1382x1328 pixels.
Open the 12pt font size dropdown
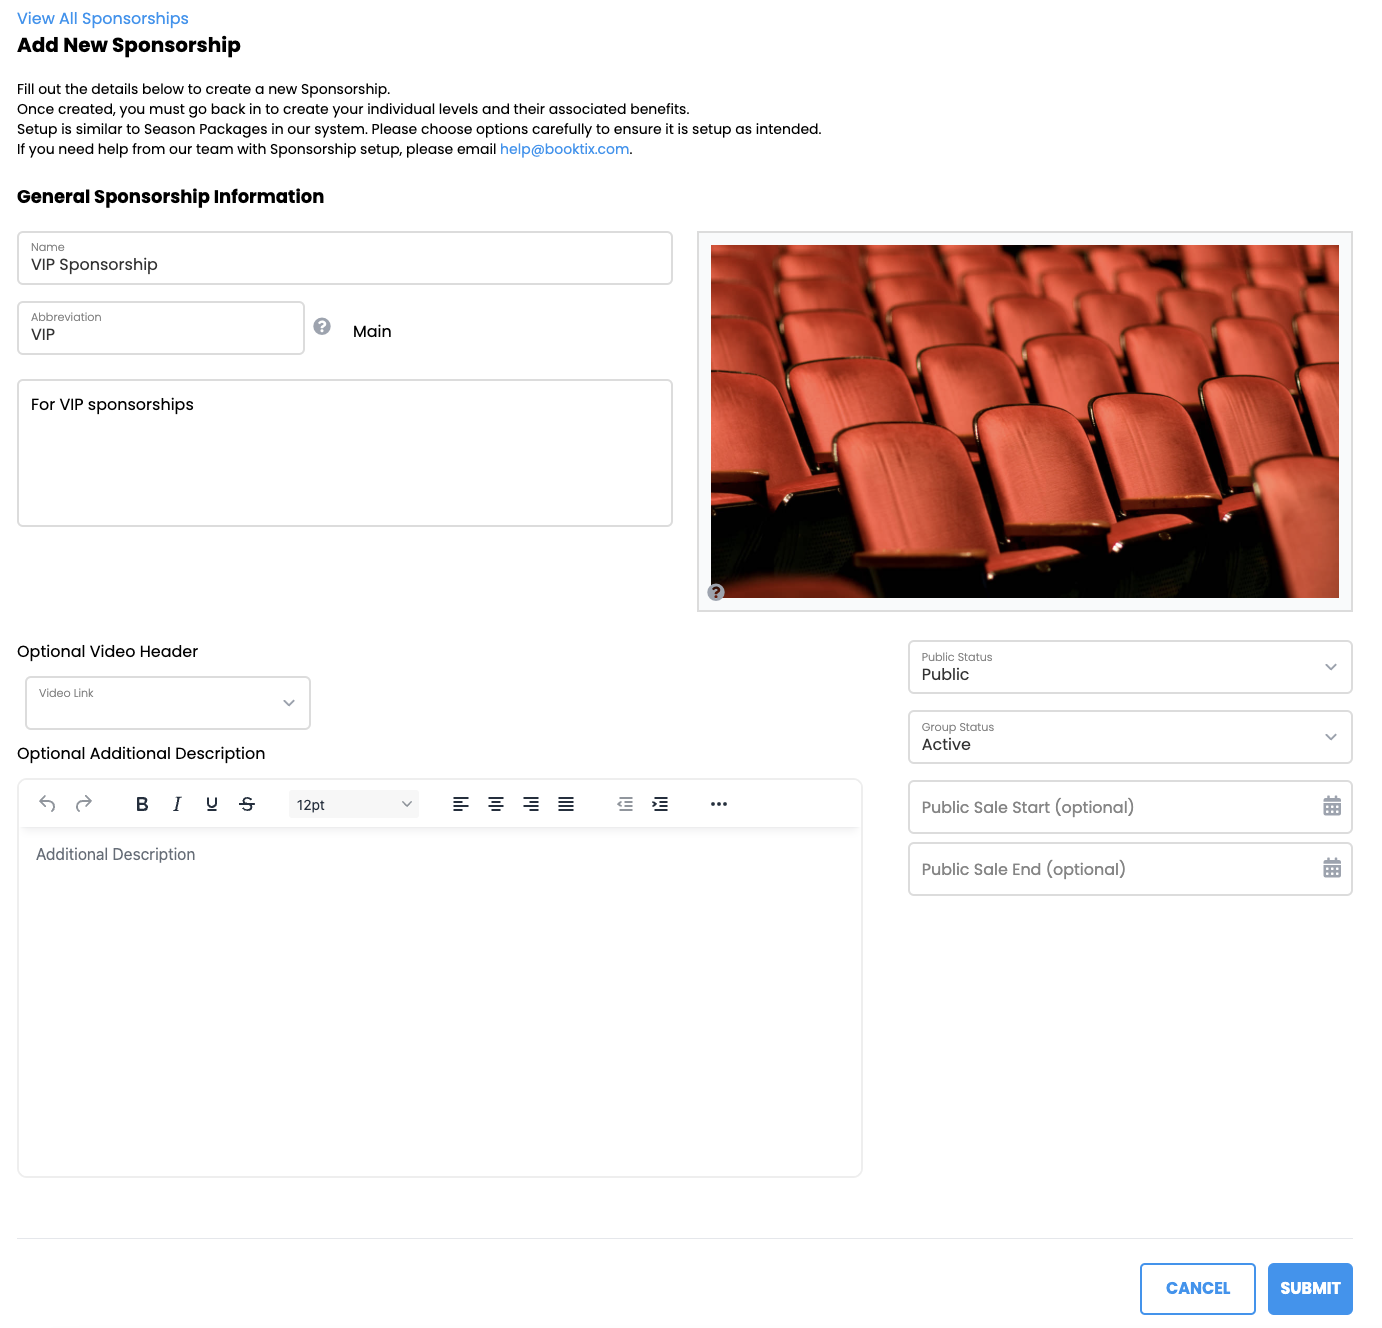tap(354, 804)
